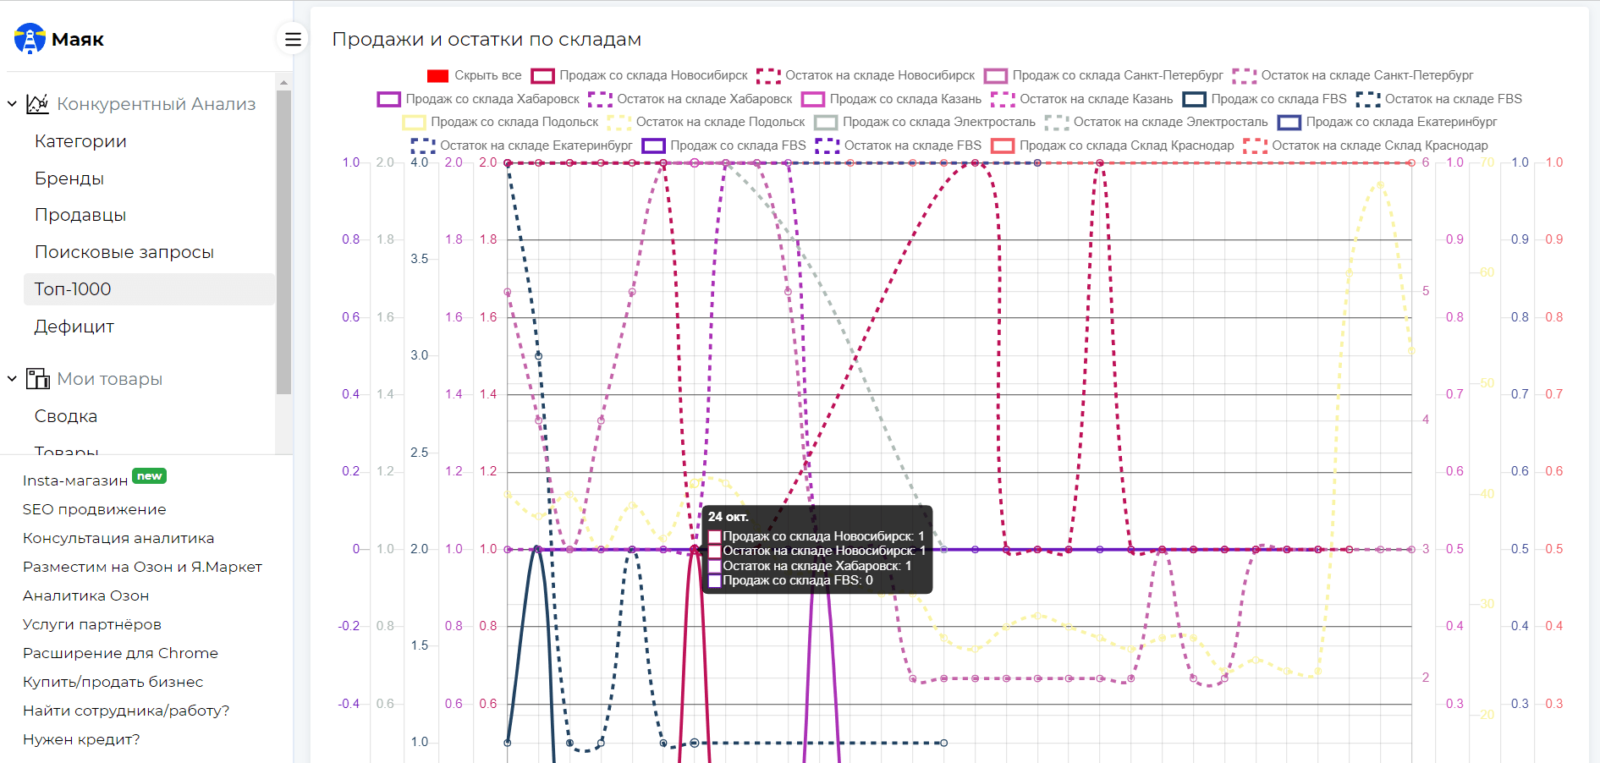
Task: Select Поисковые запросы in sidebar
Action: [x=124, y=252]
